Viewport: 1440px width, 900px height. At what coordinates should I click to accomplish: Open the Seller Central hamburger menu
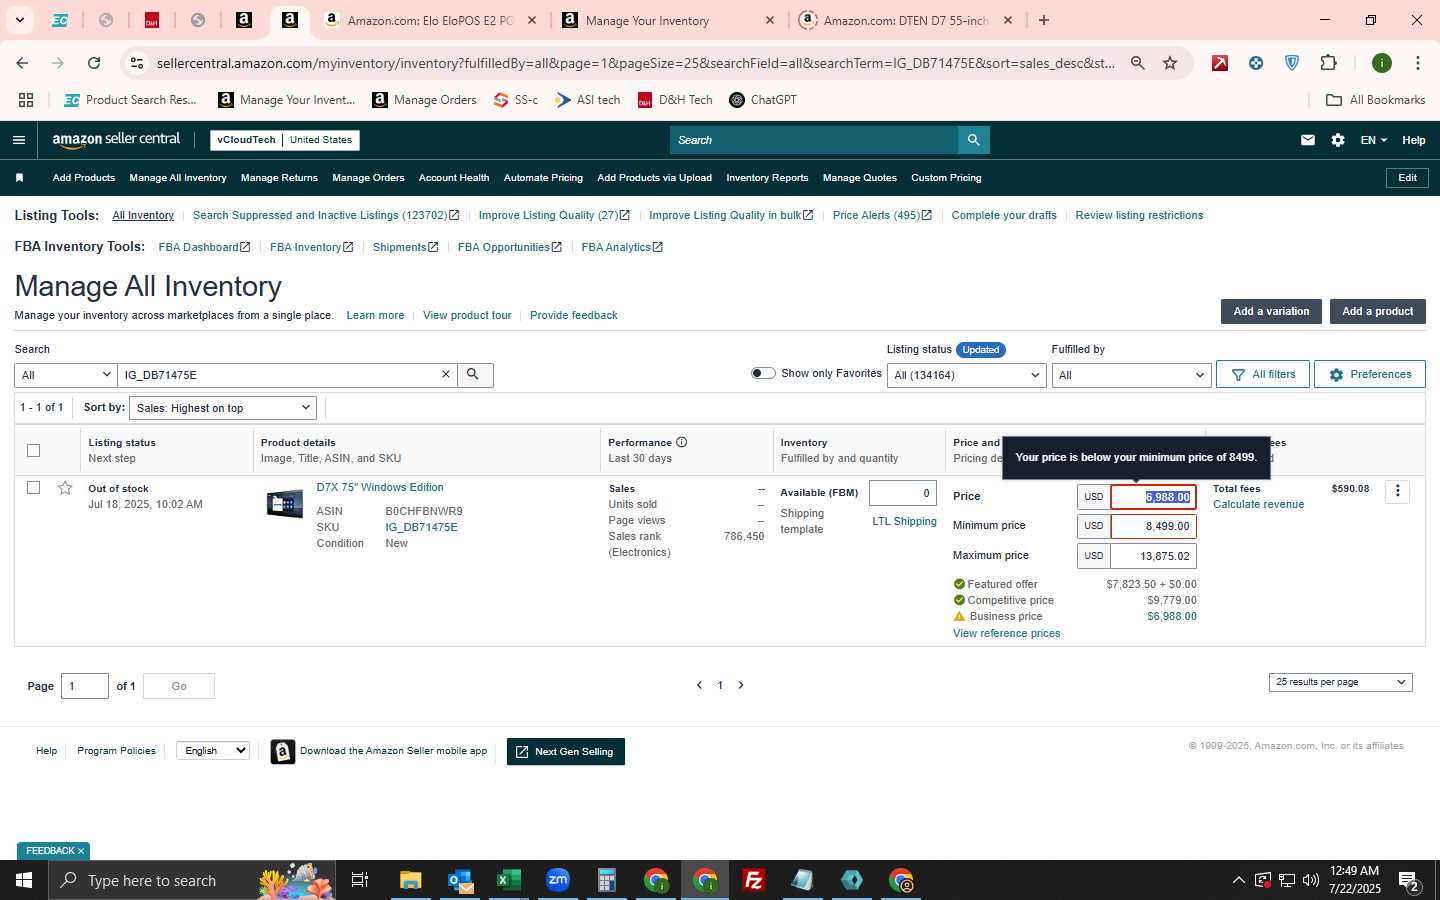[18, 140]
